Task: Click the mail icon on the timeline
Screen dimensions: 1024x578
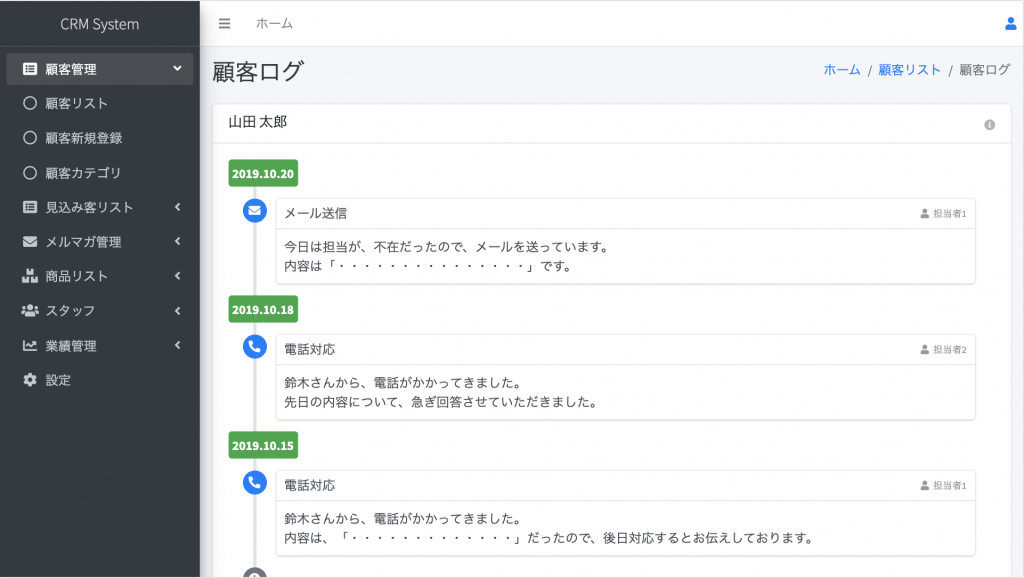Action: [255, 210]
